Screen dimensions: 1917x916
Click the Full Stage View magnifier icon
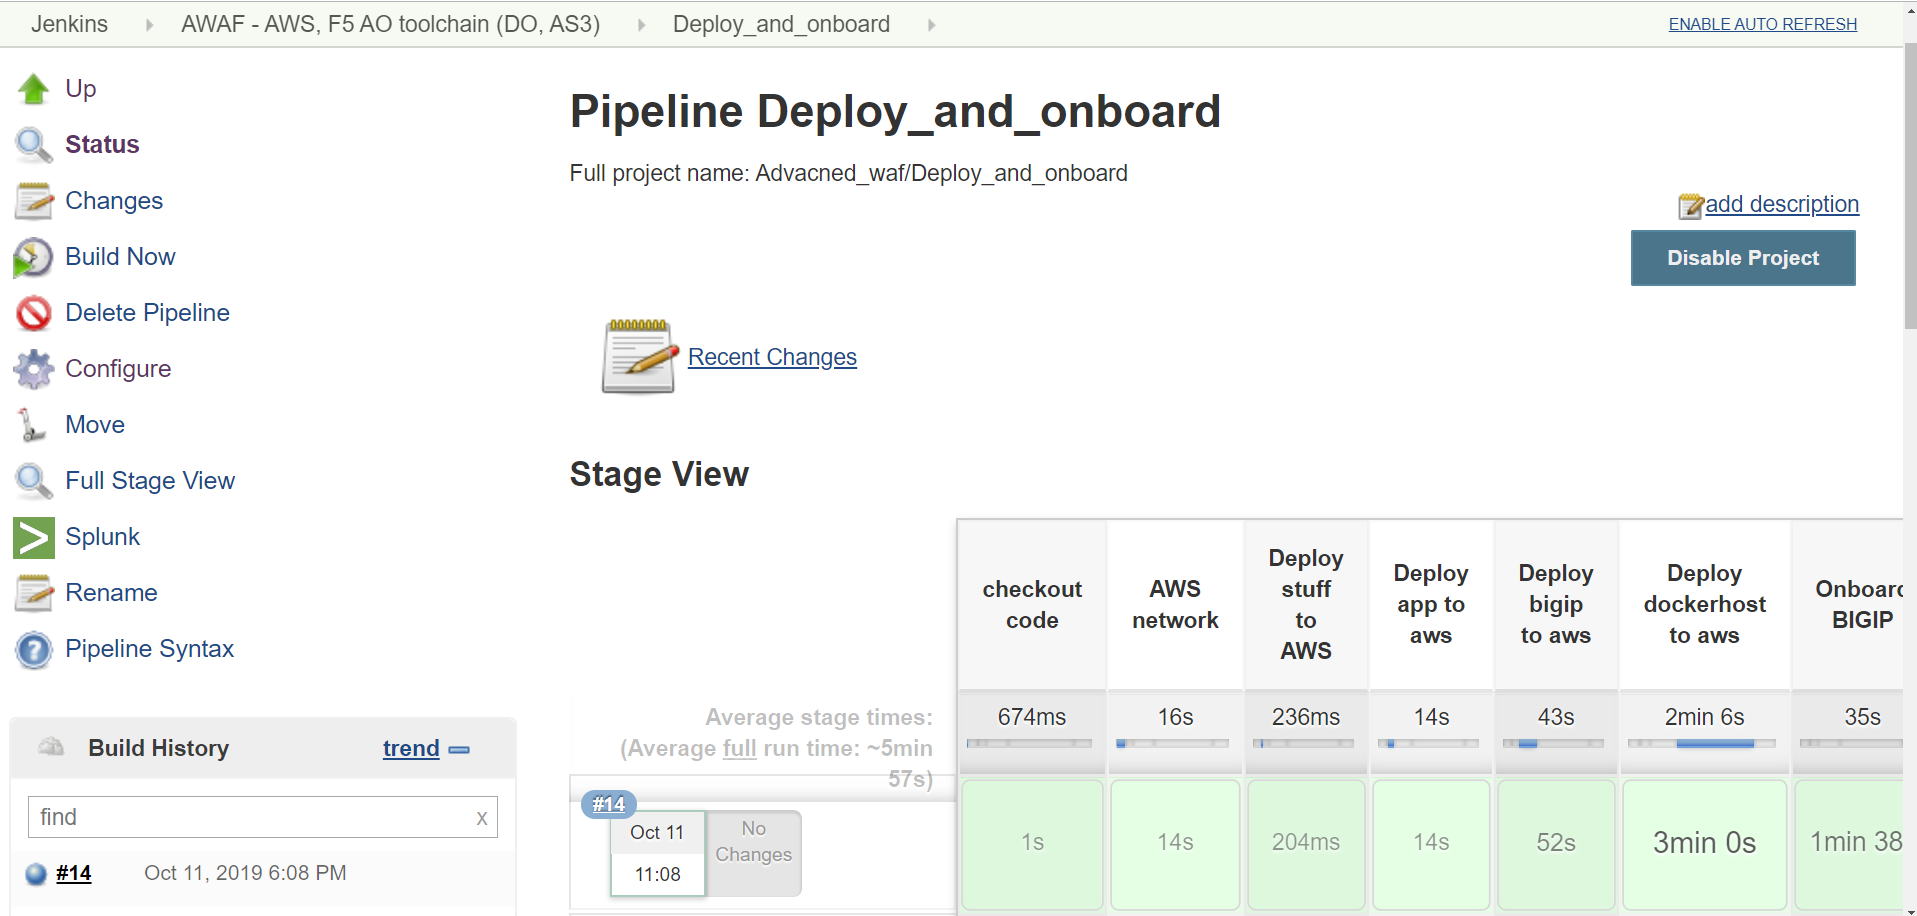click(x=33, y=481)
